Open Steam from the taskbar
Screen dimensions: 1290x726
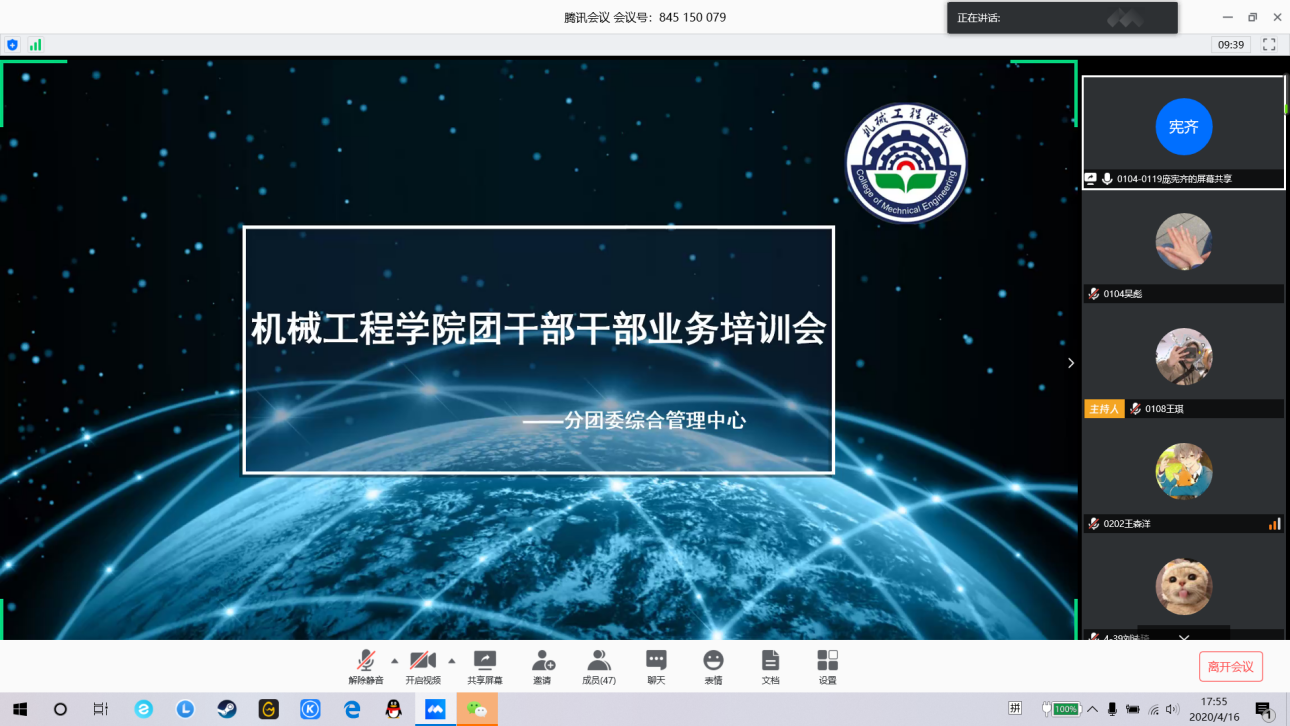pos(227,709)
